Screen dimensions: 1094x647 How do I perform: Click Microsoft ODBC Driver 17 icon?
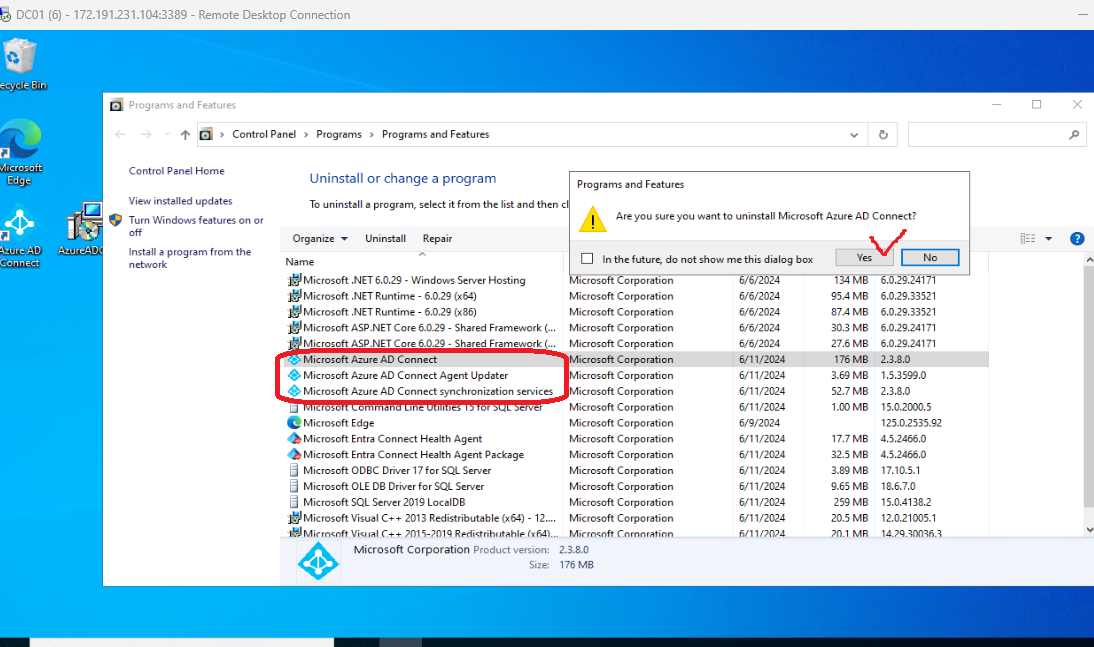294,470
